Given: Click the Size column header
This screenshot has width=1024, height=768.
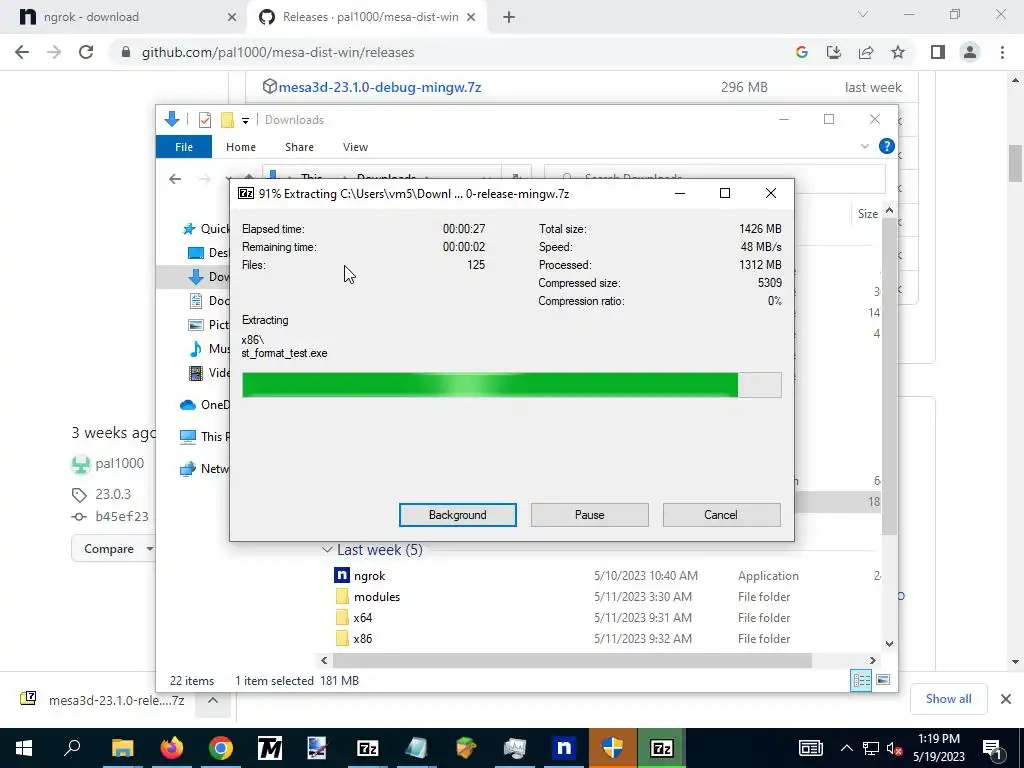Looking at the screenshot, I should [x=867, y=214].
